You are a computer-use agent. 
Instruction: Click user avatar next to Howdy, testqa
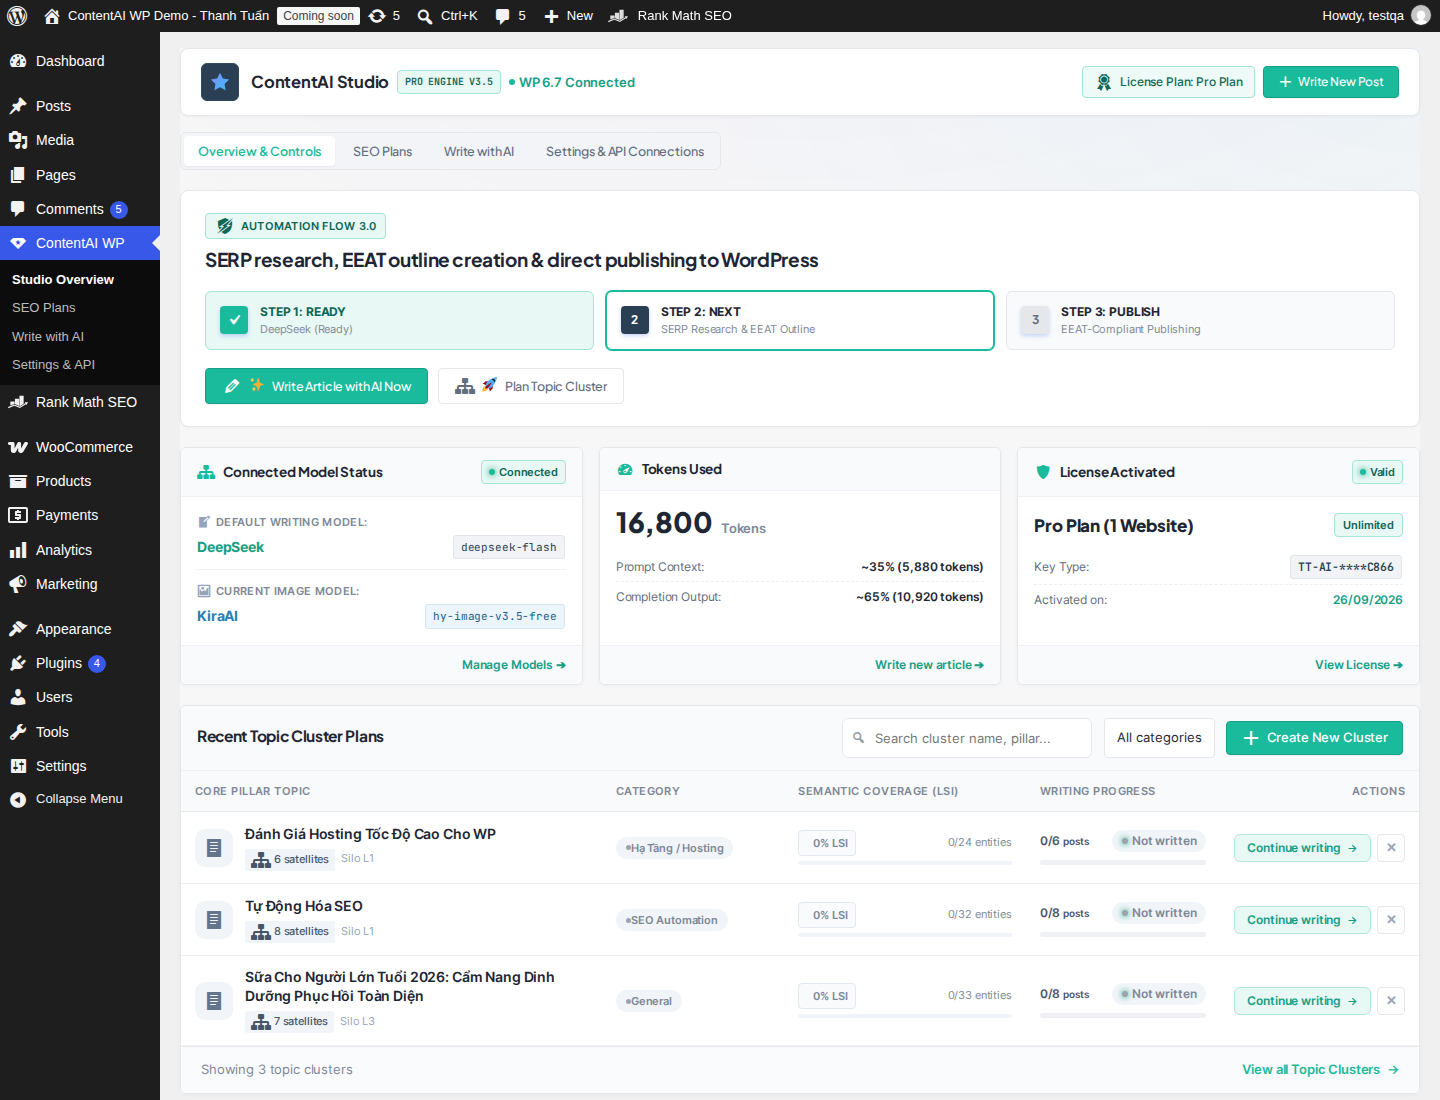pyautogui.click(x=1421, y=16)
